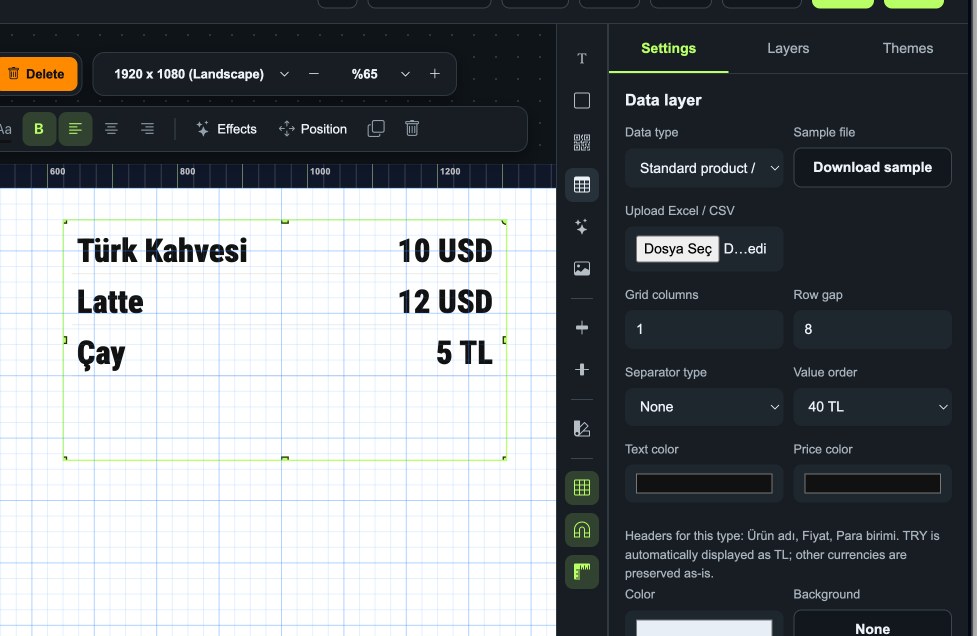Click the vertical line tool icon
Viewport: 977px width, 636px height.
coord(582,369)
